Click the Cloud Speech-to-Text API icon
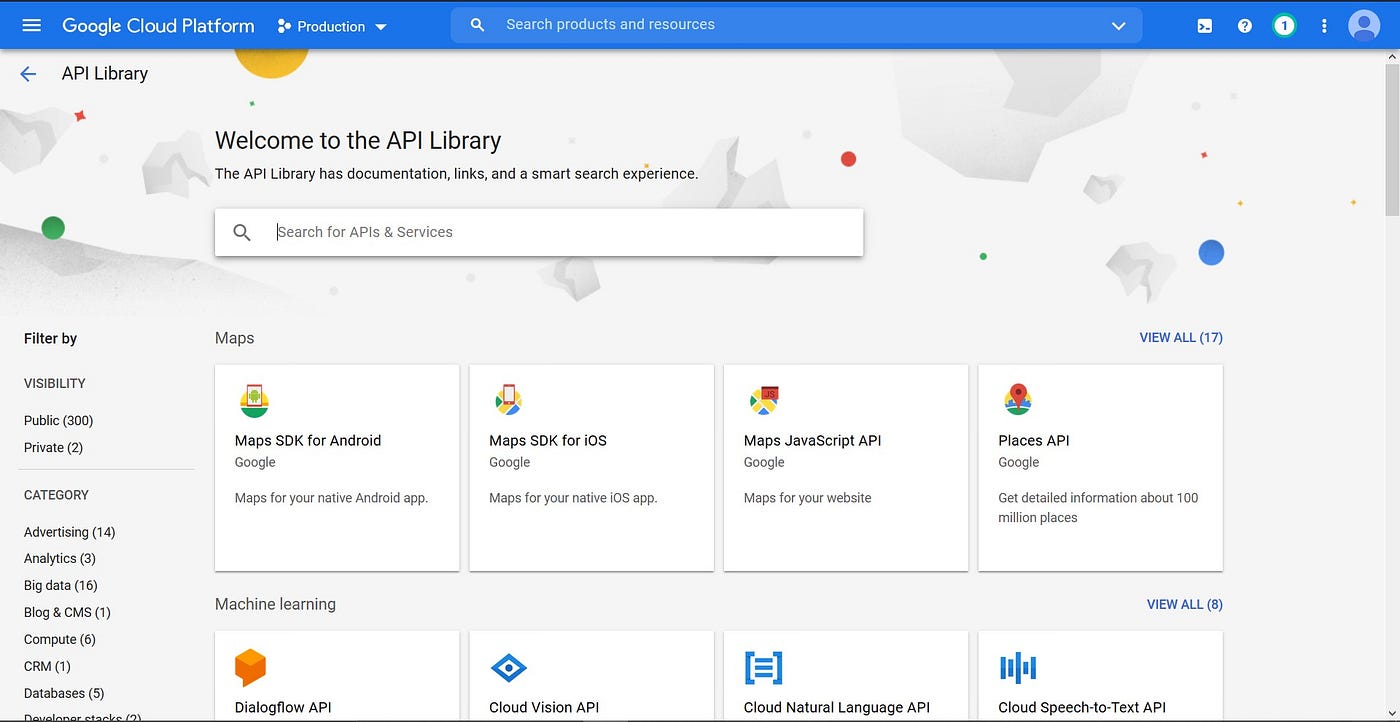 coord(1018,667)
